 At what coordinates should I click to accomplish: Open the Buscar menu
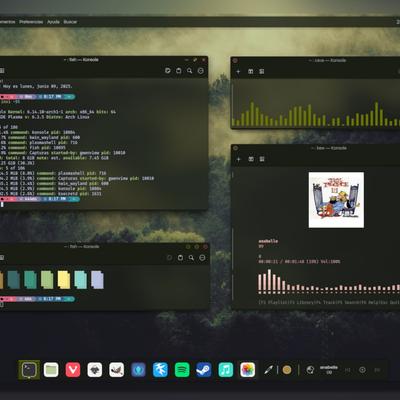click(70, 22)
